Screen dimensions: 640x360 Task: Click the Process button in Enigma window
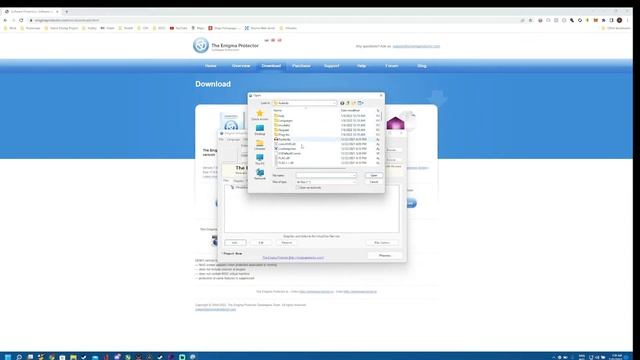coord(384,256)
